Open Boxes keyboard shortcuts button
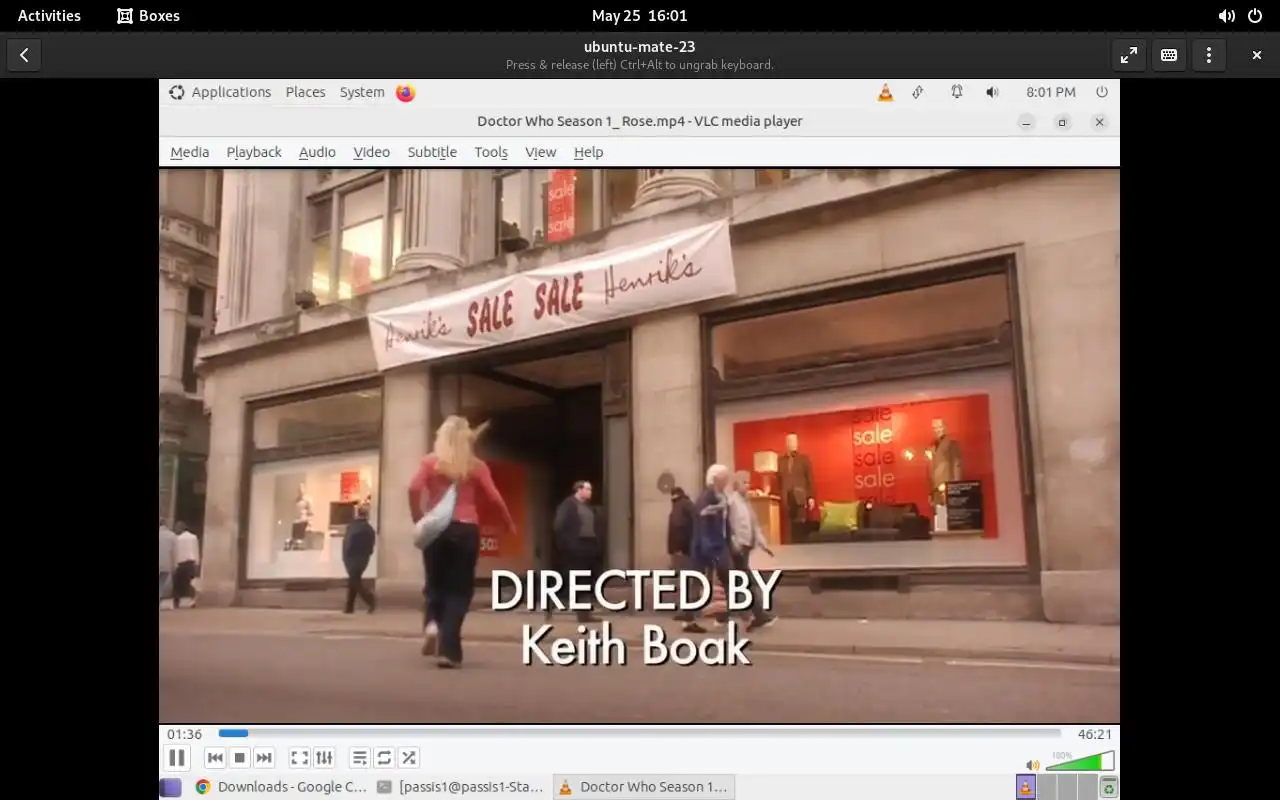This screenshot has height=800, width=1280. (x=1169, y=55)
